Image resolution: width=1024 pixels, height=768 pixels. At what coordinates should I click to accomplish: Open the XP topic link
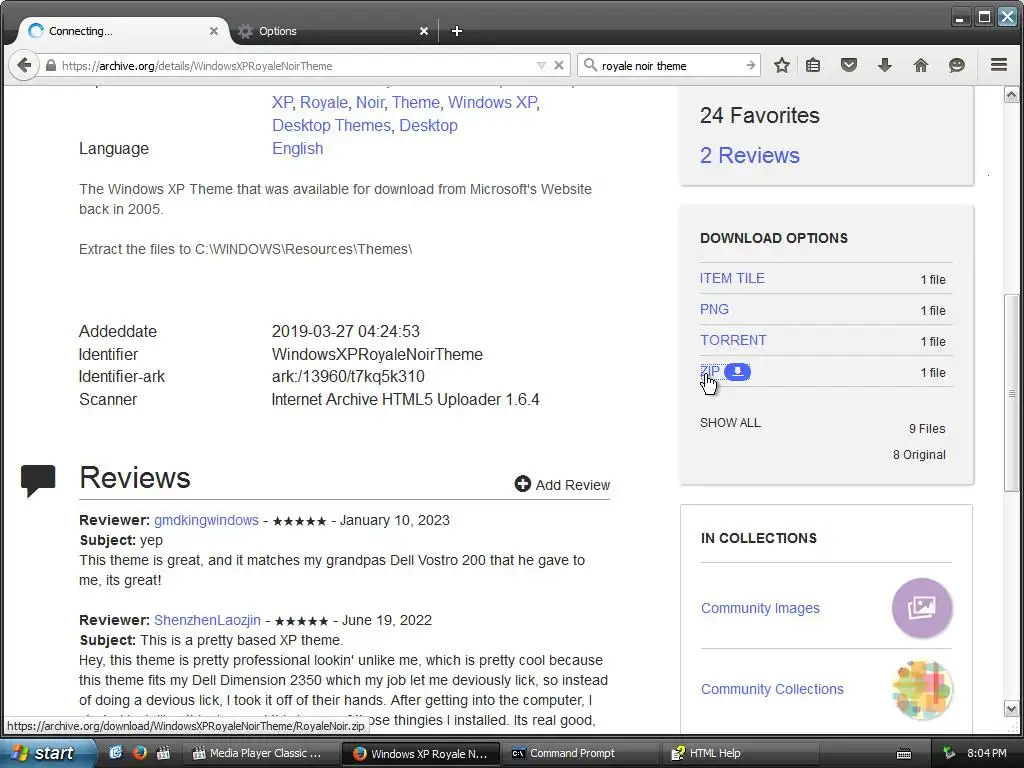(x=282, y=103)
